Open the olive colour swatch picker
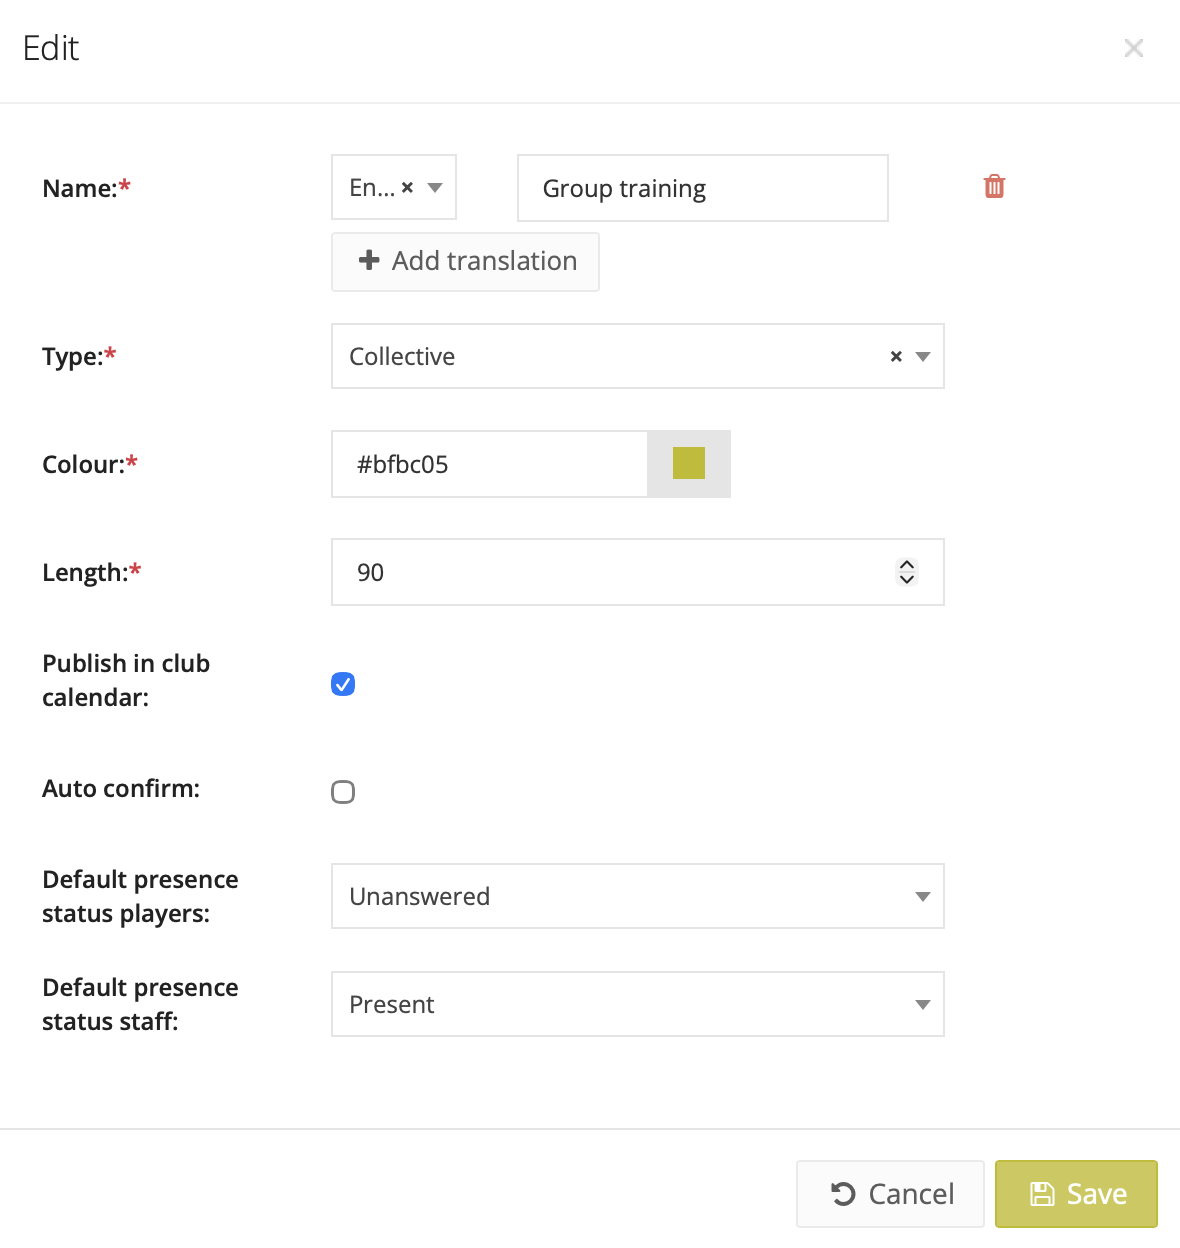The height and width of the screenshot is (1248, 1180). coord(689,464)
